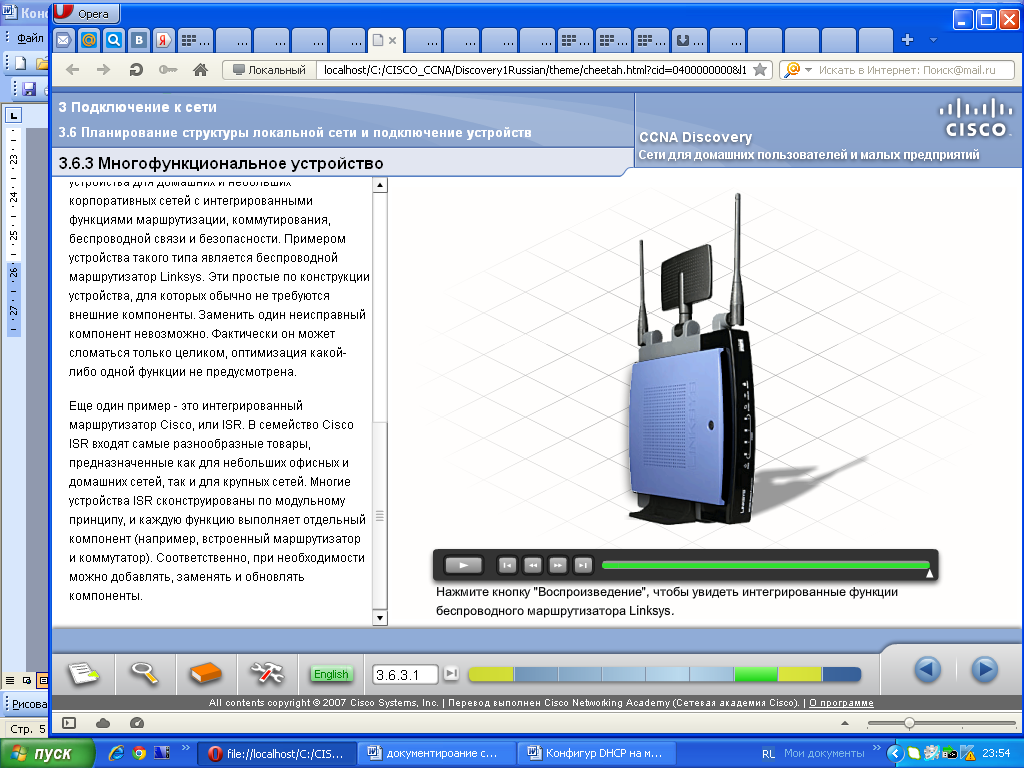Image resolution: width=1024 pixels, height=768 pixels.
Task: Fast-forward the animation
Action: (558, 566)
